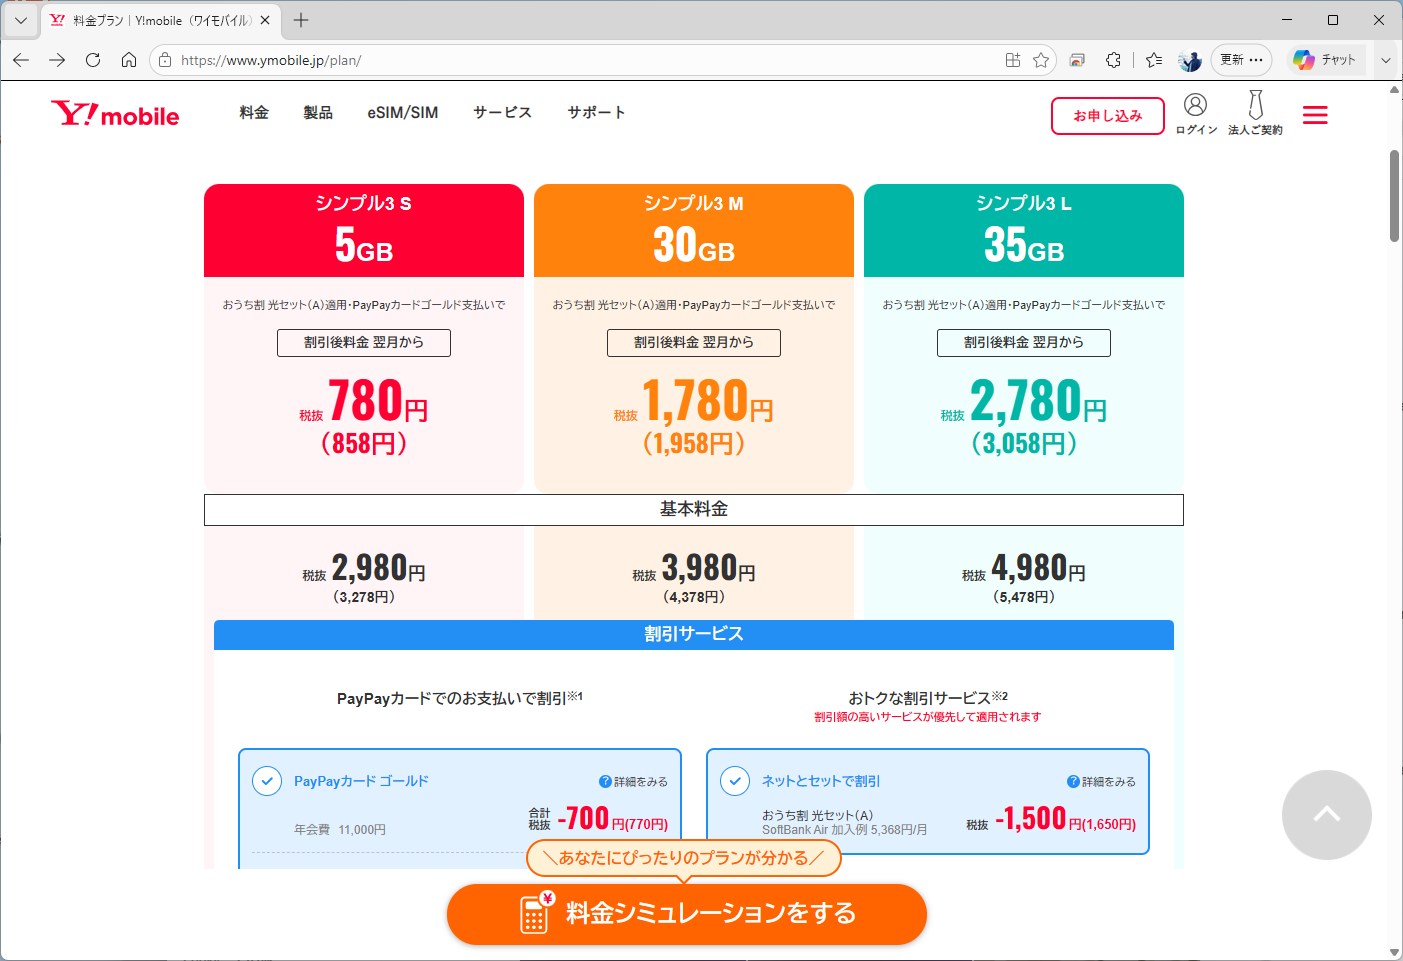Open the browser profile avatar

[x=1190, y=60]
